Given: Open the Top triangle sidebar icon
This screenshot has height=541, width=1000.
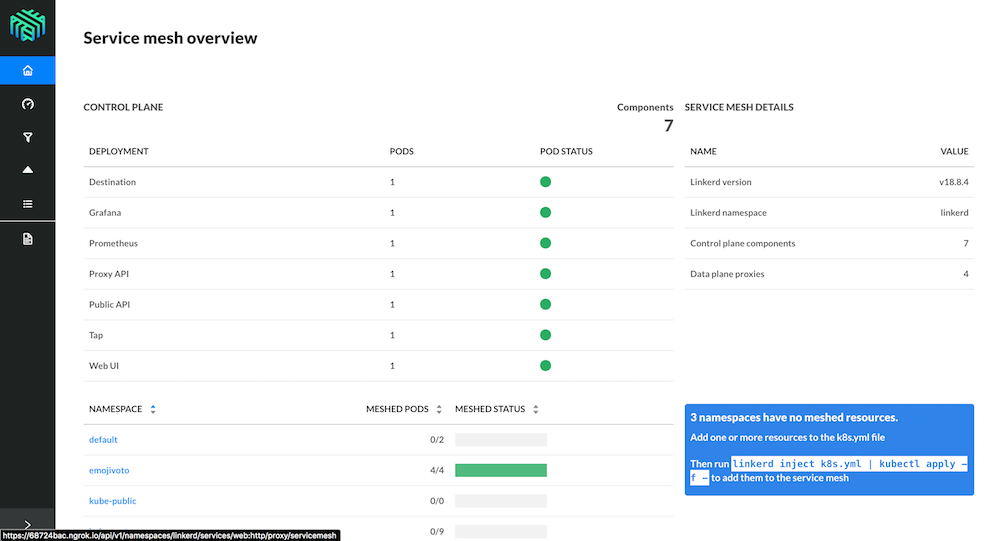Looking at the screenshot, I should (x=27, y=170).
